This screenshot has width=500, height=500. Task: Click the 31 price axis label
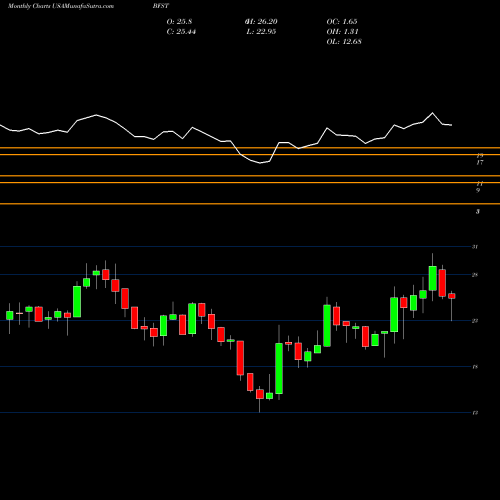475,247
